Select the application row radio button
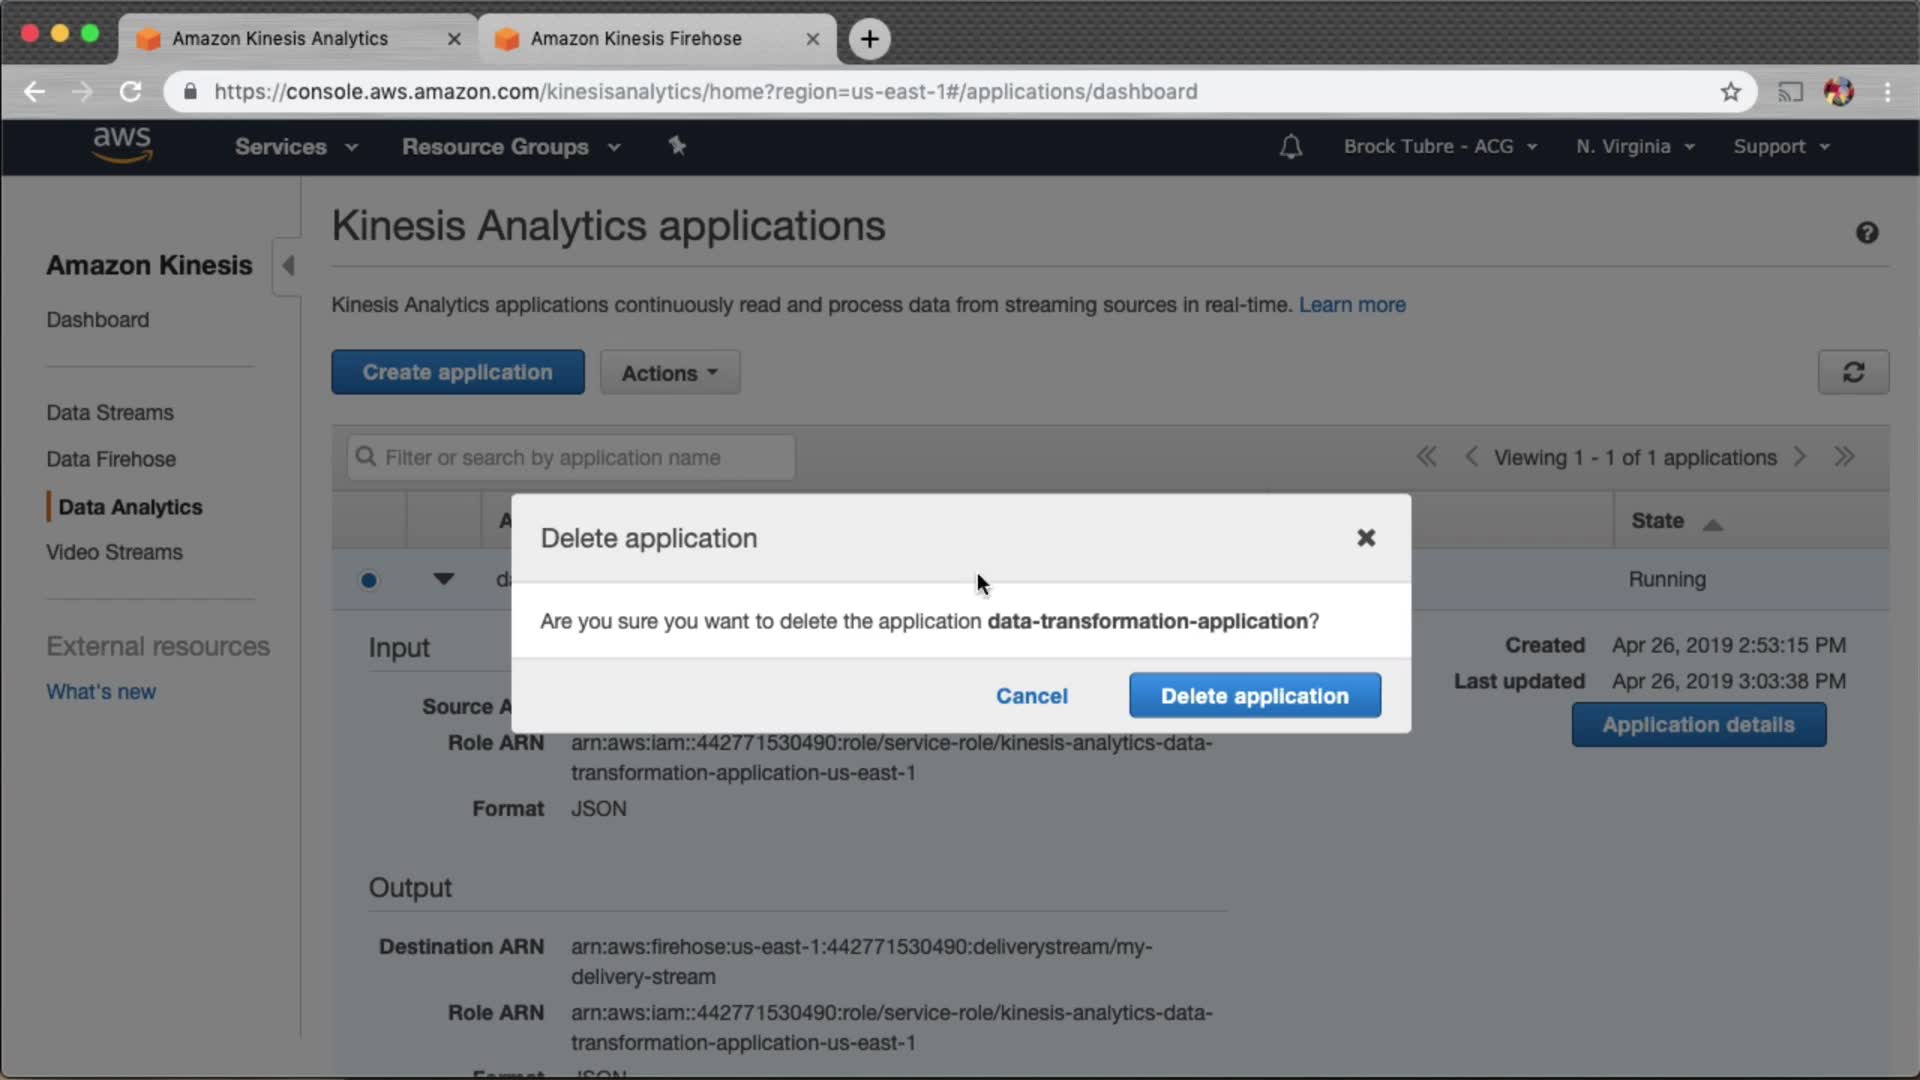This screenshot has width=1920, height=1080. [x=369, y=580]
